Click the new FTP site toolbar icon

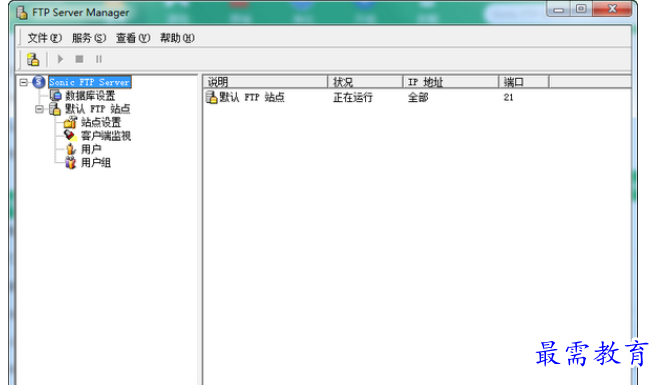point(33,59)
